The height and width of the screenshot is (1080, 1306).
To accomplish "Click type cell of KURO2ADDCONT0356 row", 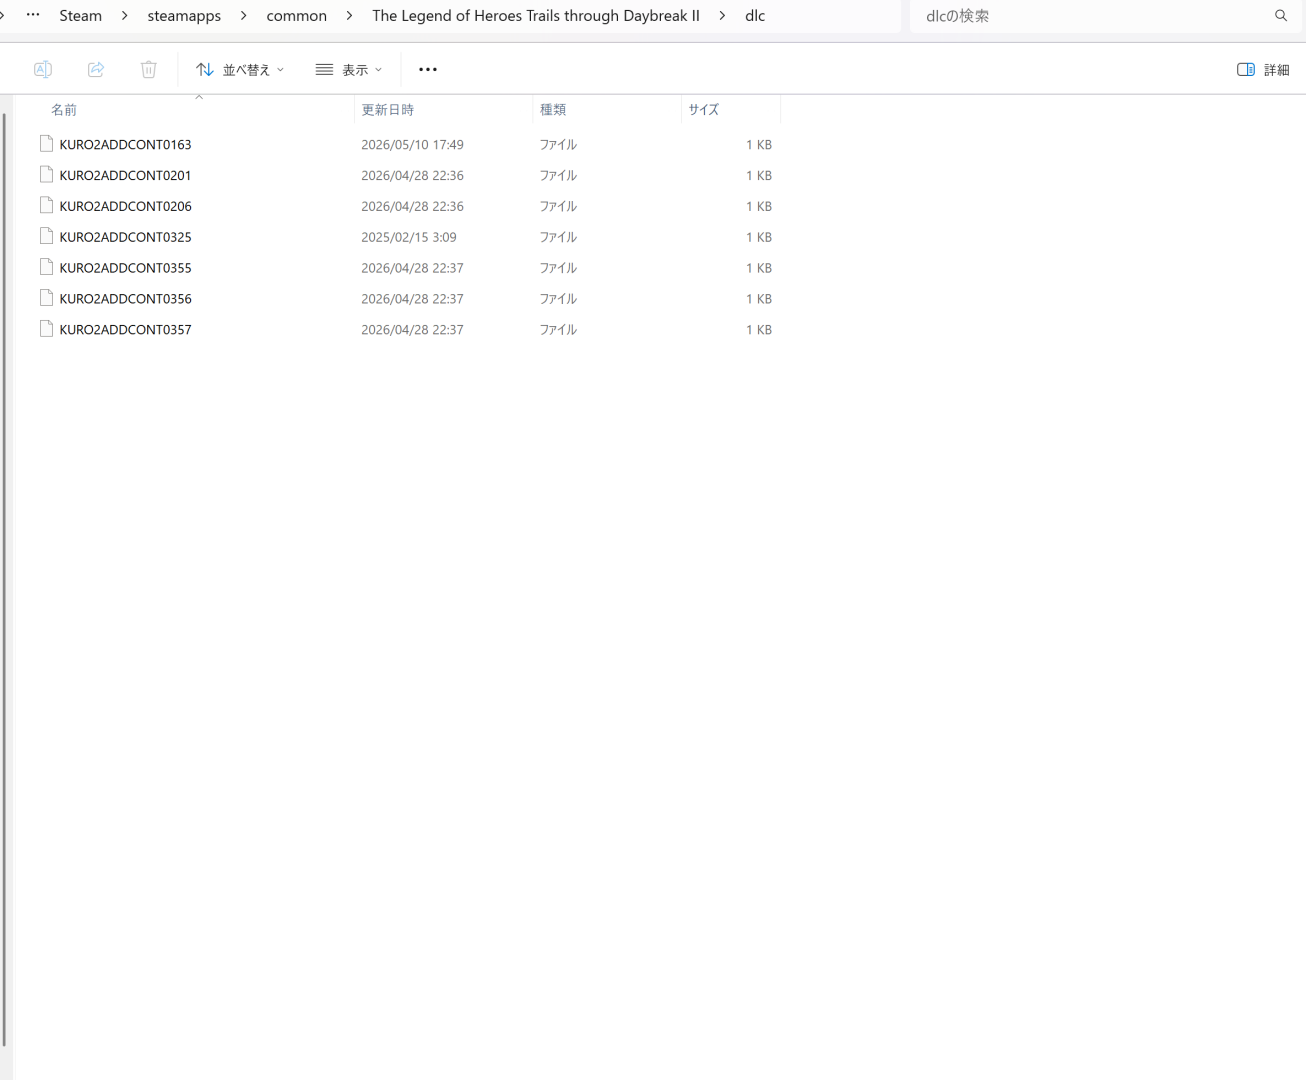I will pos(558,299).
